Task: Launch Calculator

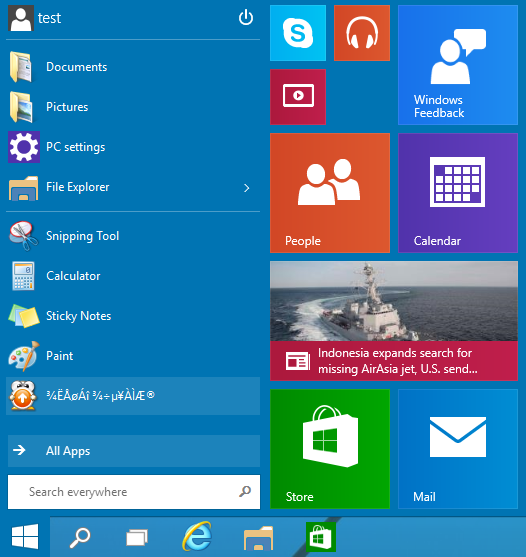Action: 133,276
